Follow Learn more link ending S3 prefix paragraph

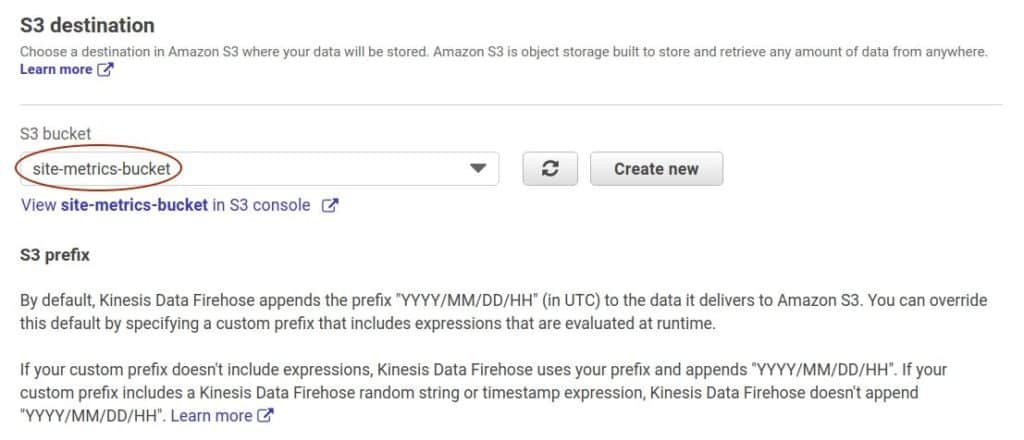point(212,416)
